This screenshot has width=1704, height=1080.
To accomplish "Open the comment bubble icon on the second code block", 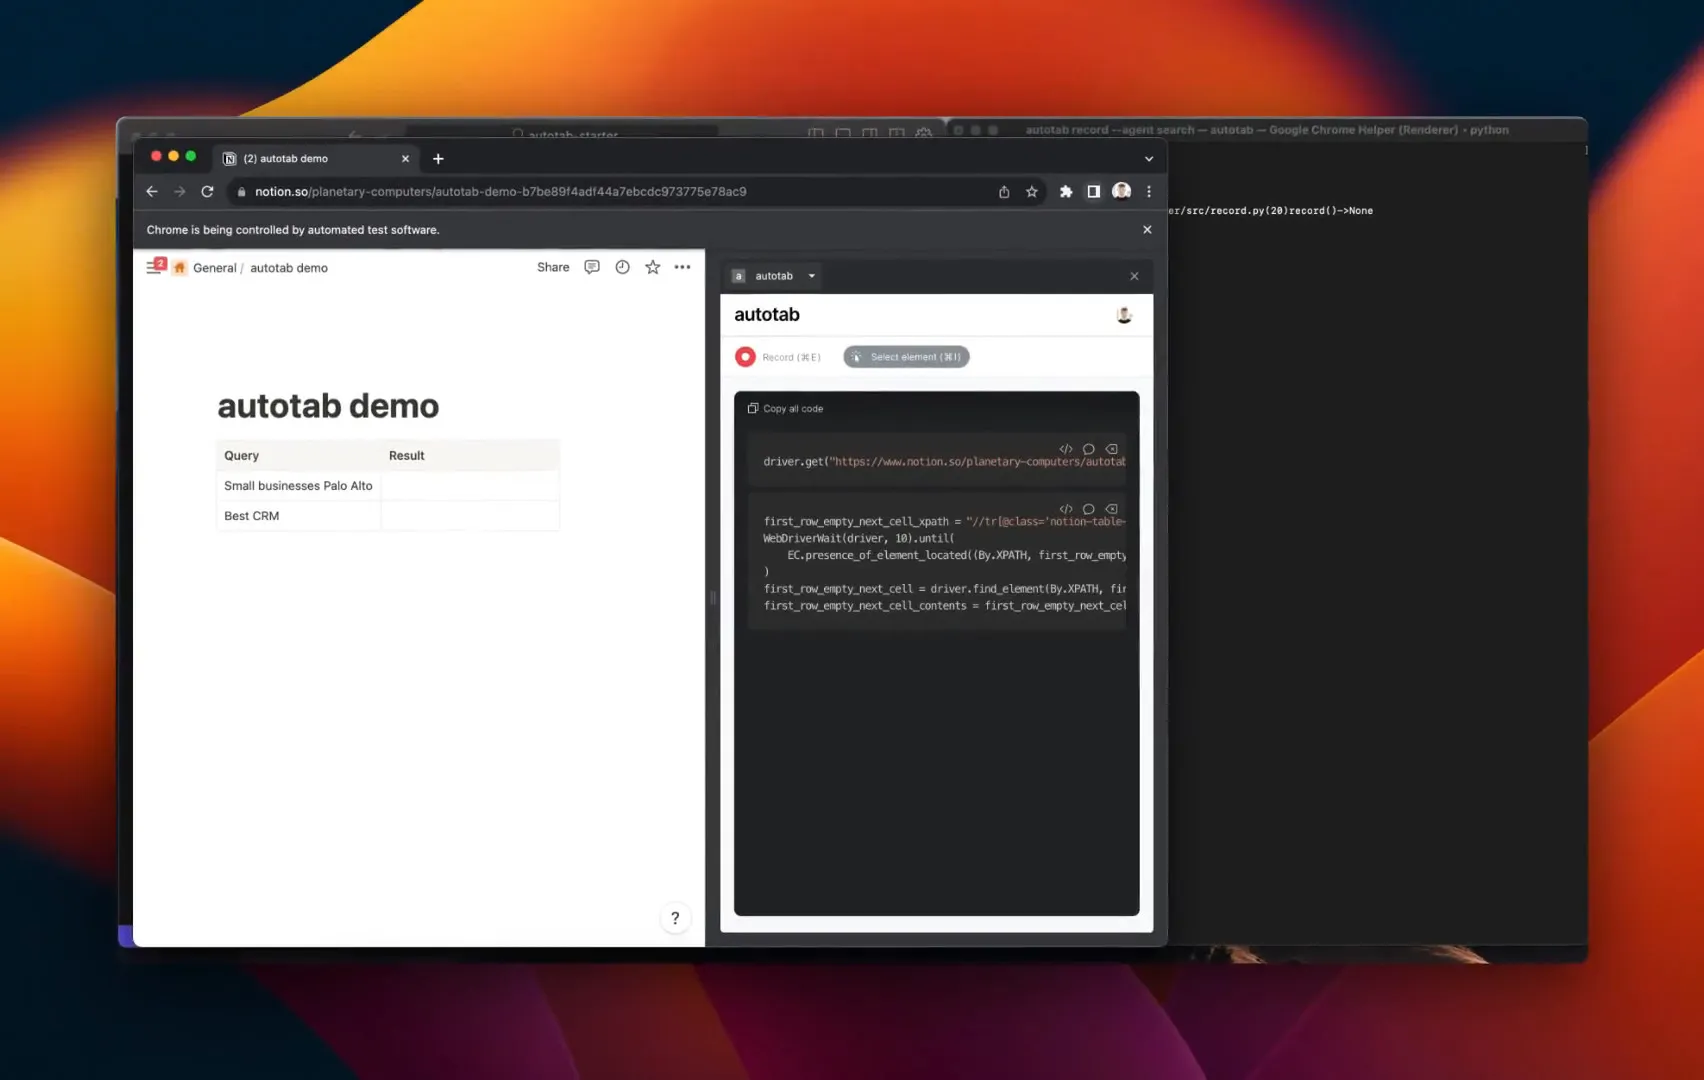I will click(1088, 509).
